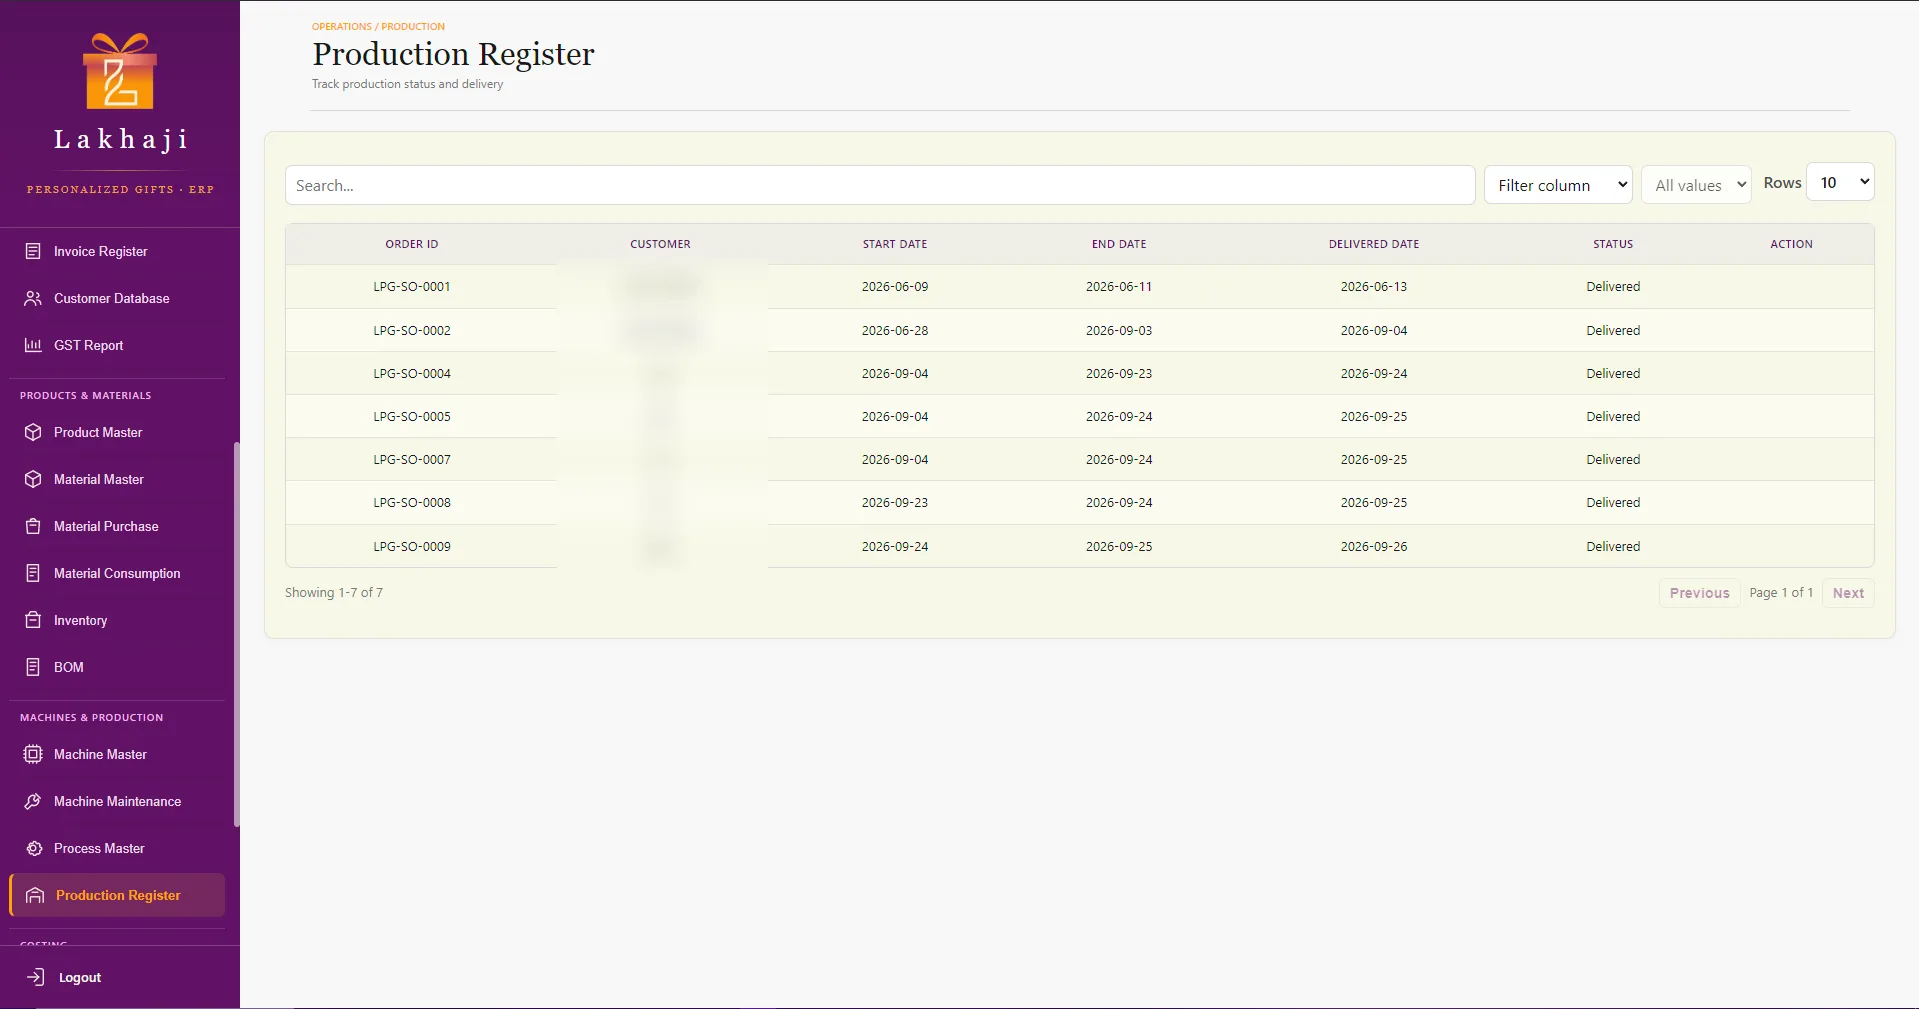The height and width of the screenshot is (1009, 1919).
Task: Open Invoice Register page
Action: (117, 251)
